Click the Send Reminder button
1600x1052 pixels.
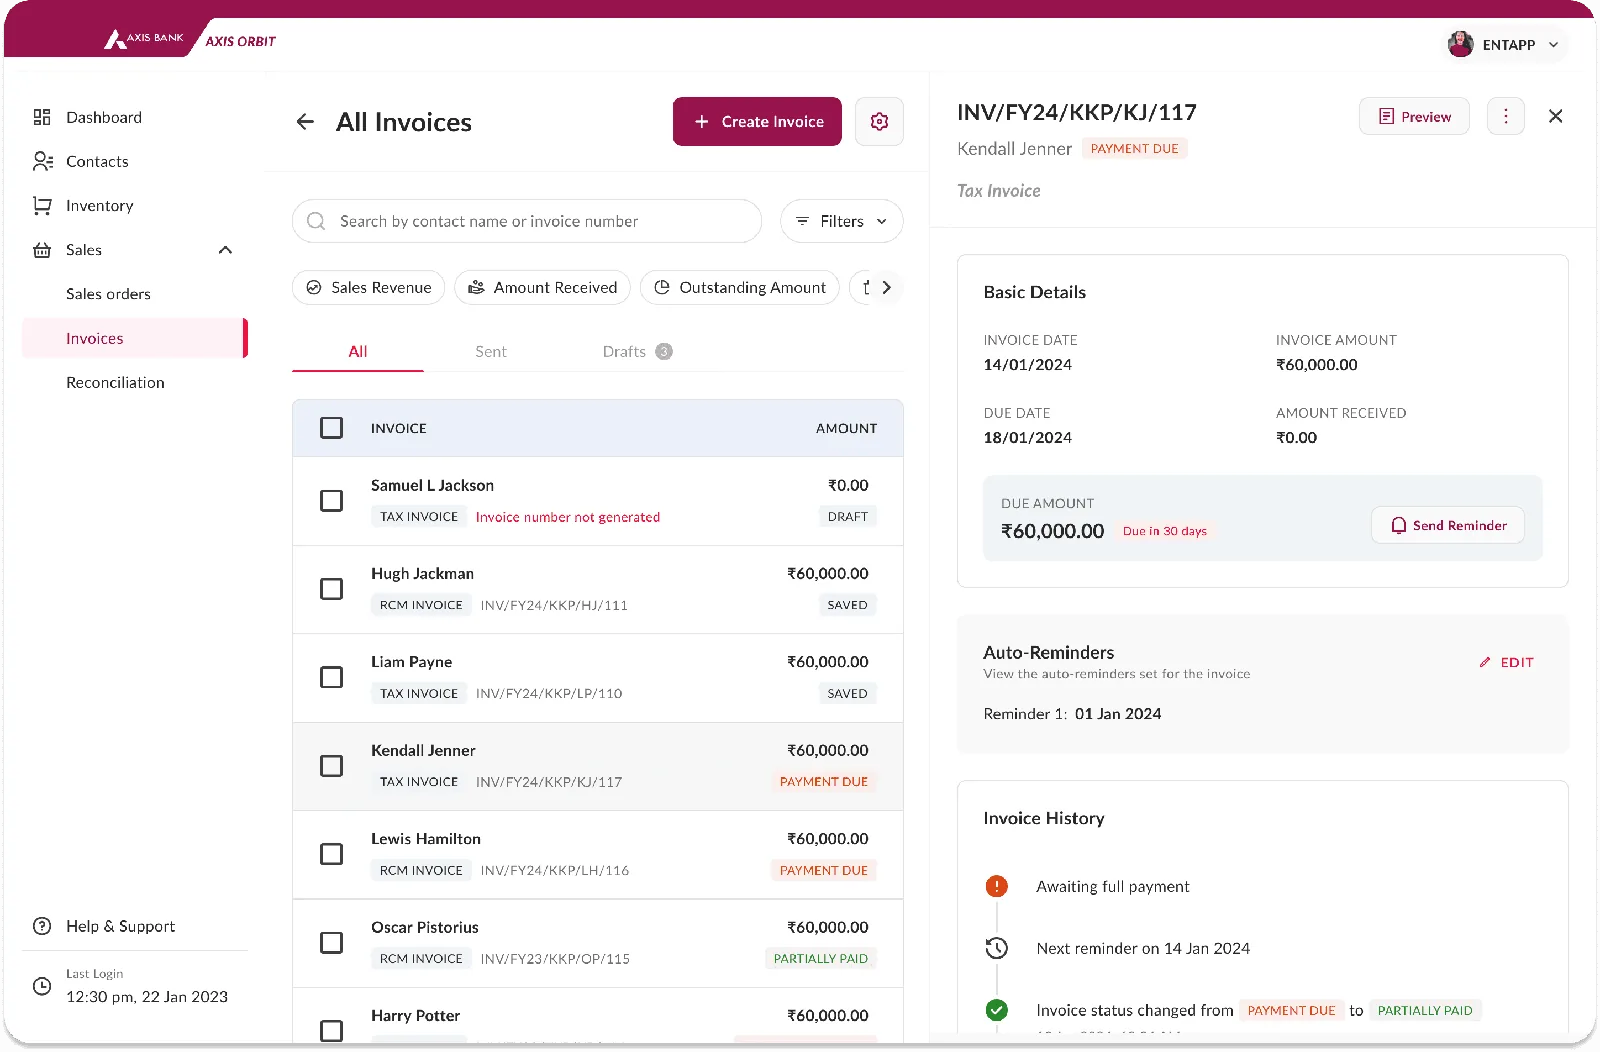(1447, 525)
